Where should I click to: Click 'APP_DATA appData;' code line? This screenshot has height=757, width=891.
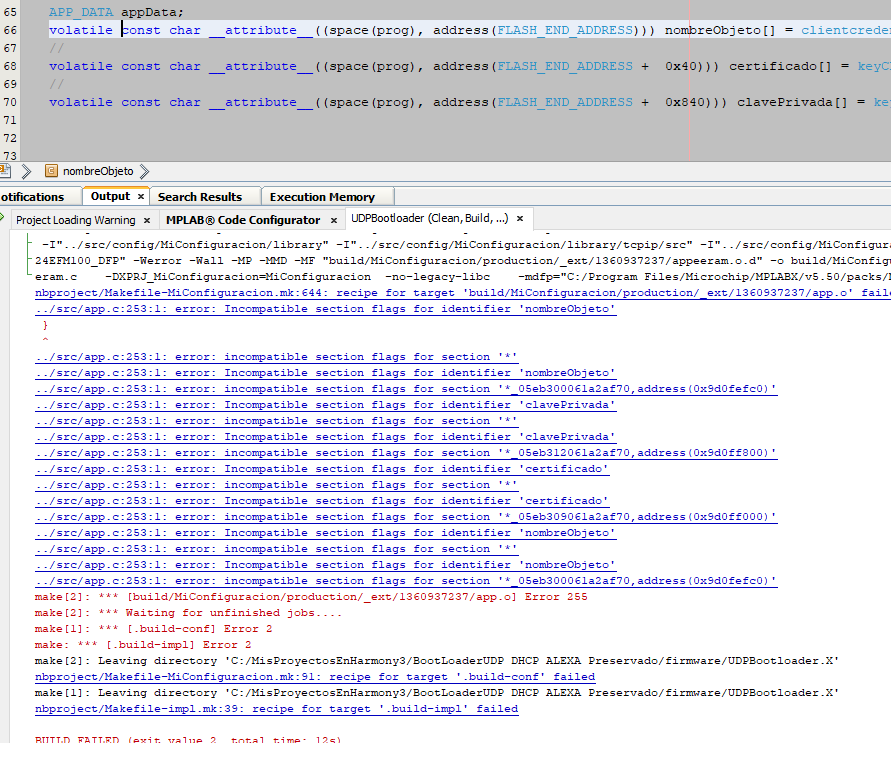pos(116,12)
